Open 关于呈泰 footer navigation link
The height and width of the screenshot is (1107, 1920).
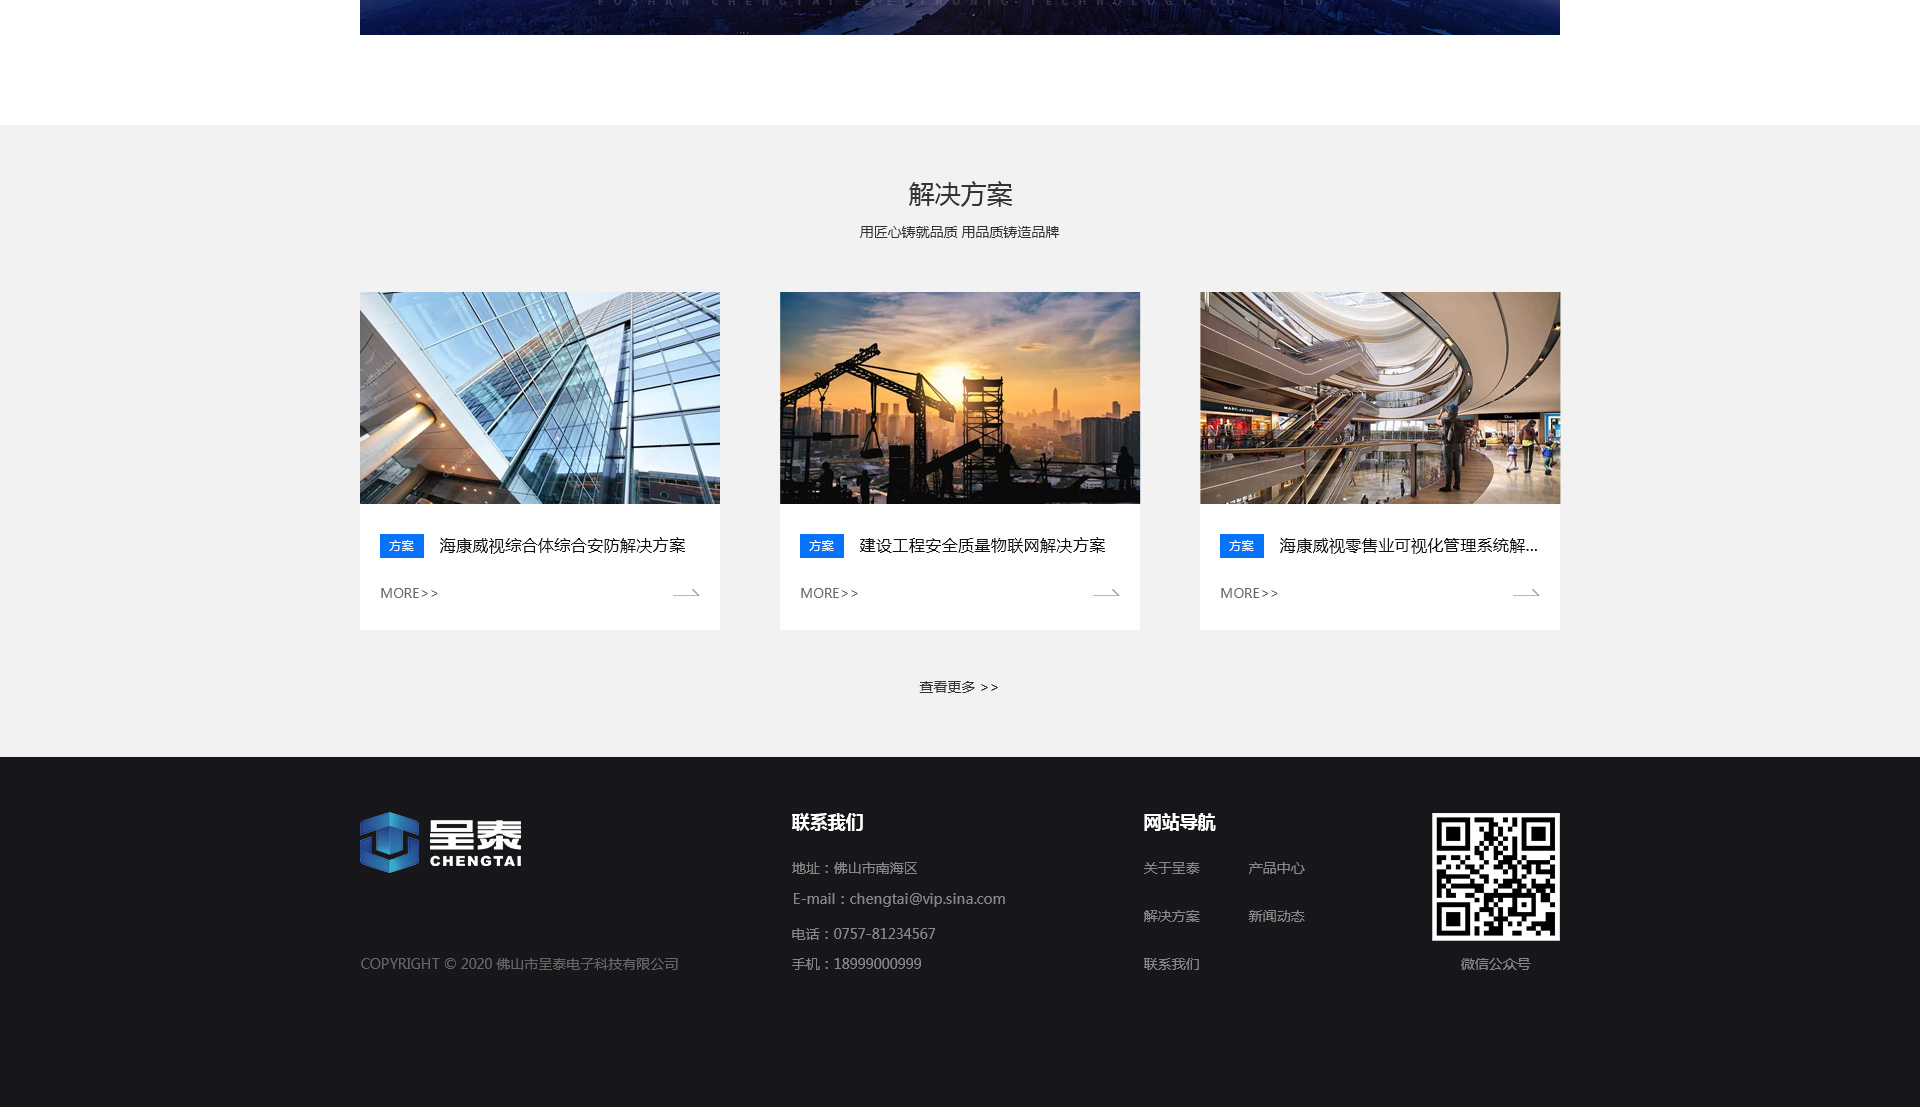pos(1171,868)
